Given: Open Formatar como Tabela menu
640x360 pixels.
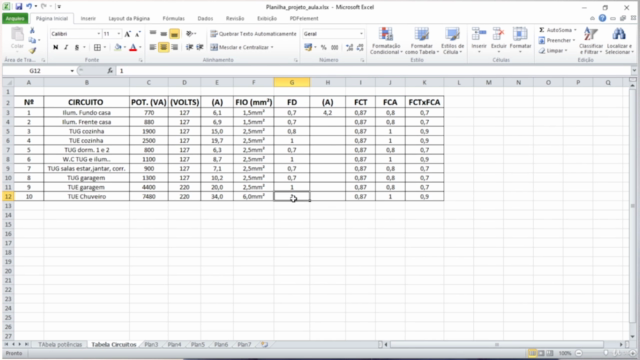Looking at the screenshot, I should pyautogui.click(x=422, y=41).
